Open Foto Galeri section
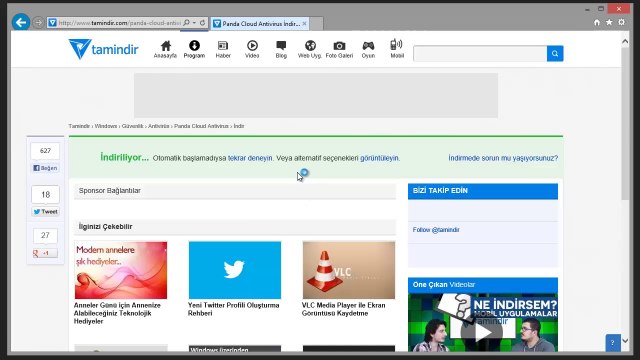640x360 pixels. [339, 49]
